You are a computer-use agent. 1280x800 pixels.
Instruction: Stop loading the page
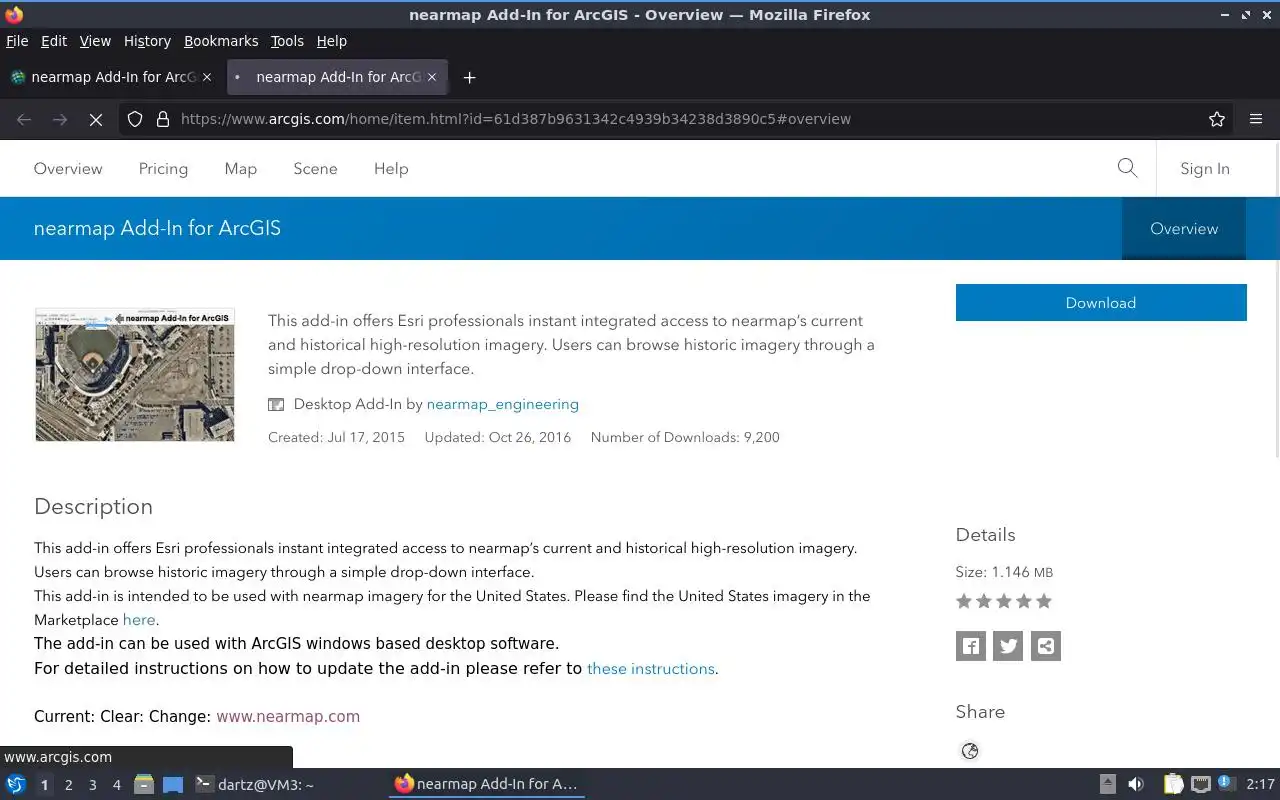tap(96, 119)
